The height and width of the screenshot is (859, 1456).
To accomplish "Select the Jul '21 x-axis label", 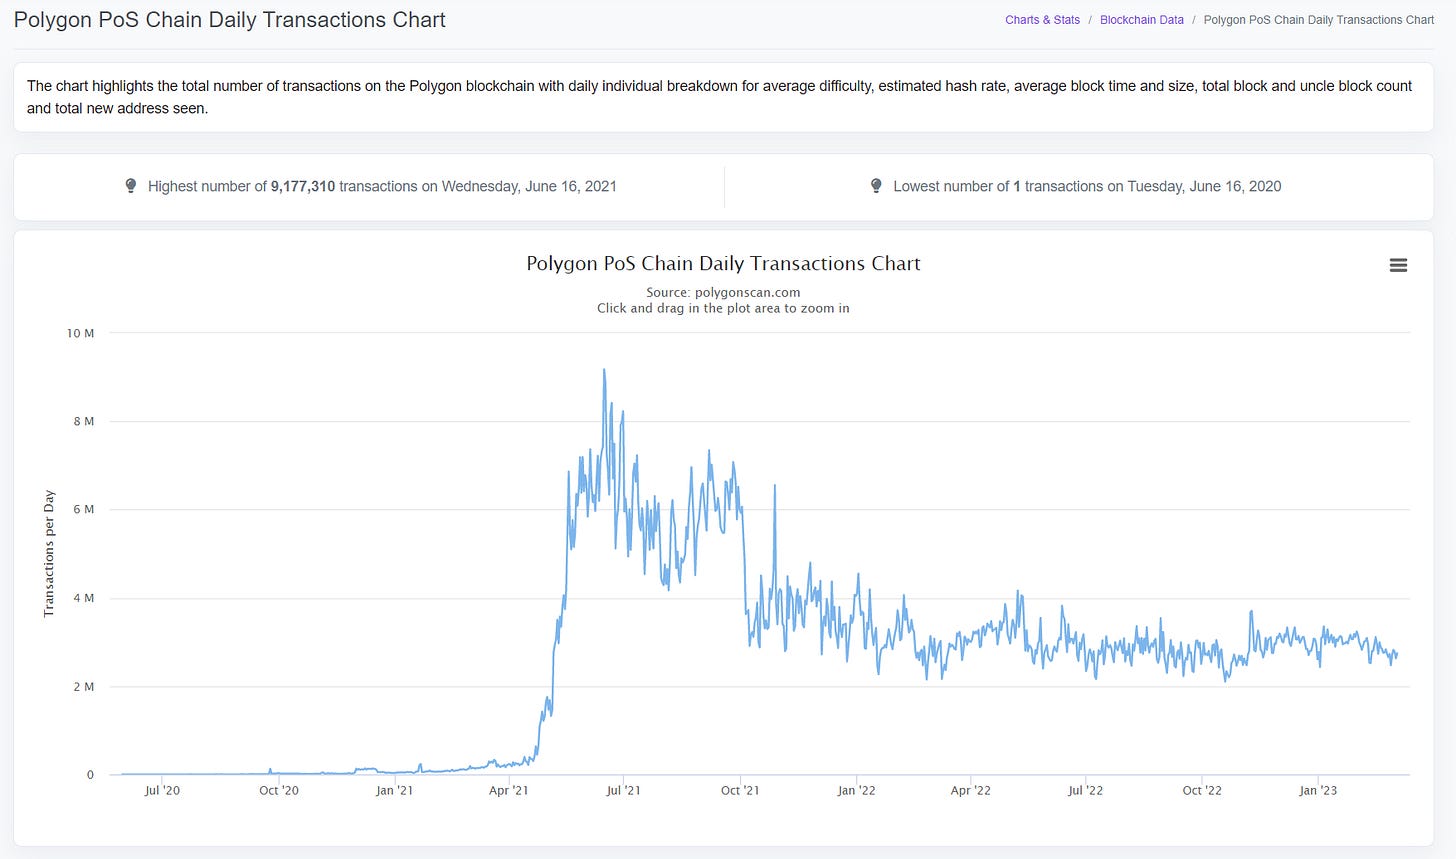I will pos(623,790).
